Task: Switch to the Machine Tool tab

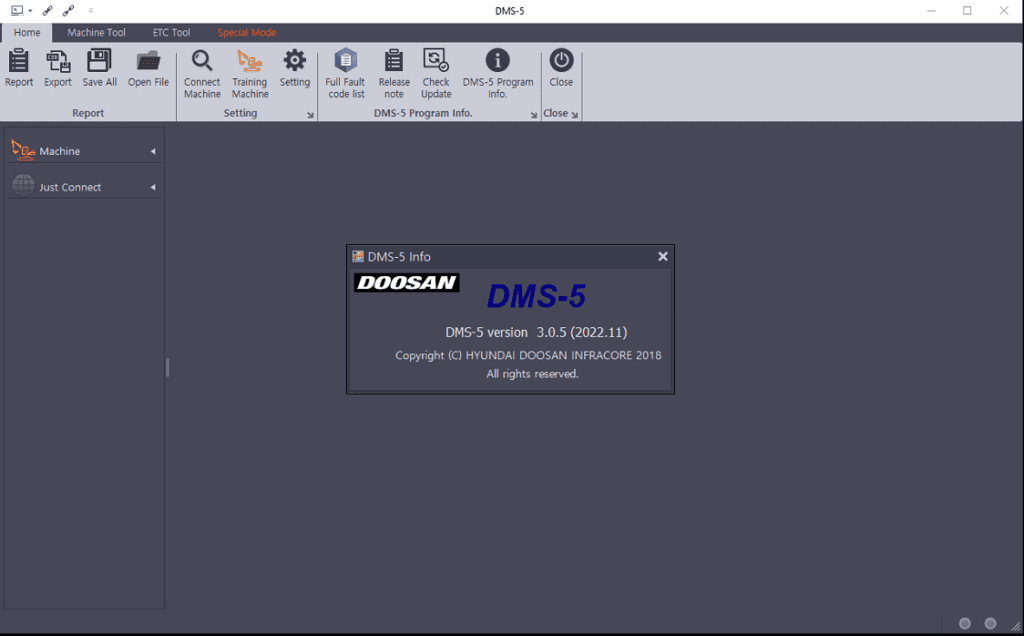Action: click(x=96, y=33)
